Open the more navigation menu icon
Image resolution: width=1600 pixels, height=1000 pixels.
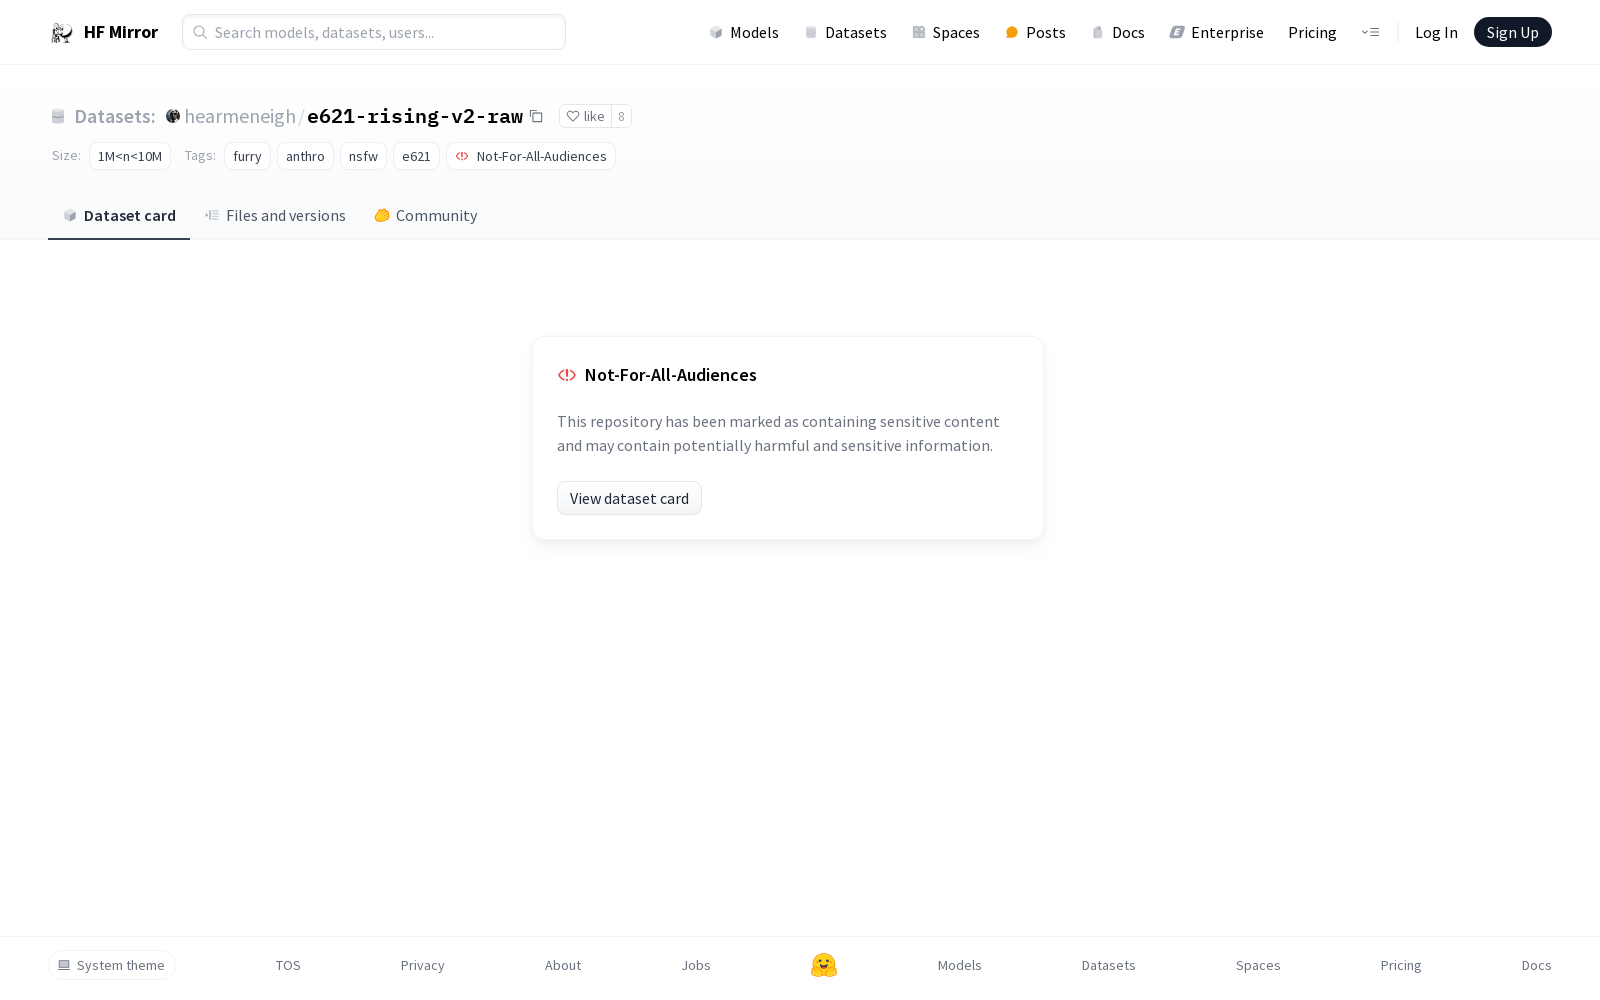click(x=1370, y=32)
